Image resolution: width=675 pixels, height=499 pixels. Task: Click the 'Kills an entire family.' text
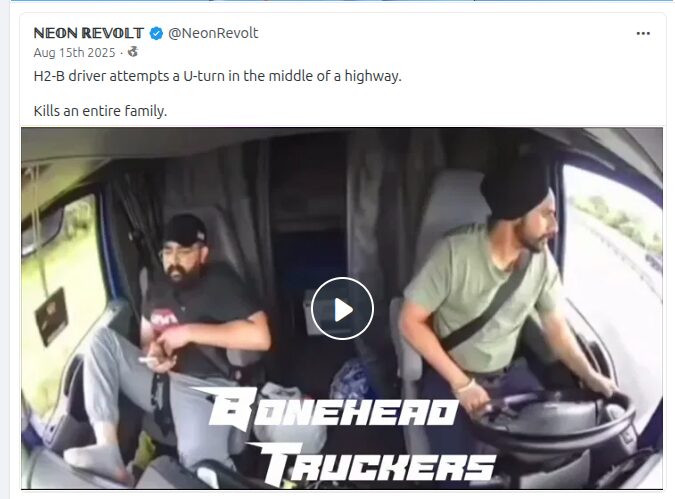tap(100, 111)
